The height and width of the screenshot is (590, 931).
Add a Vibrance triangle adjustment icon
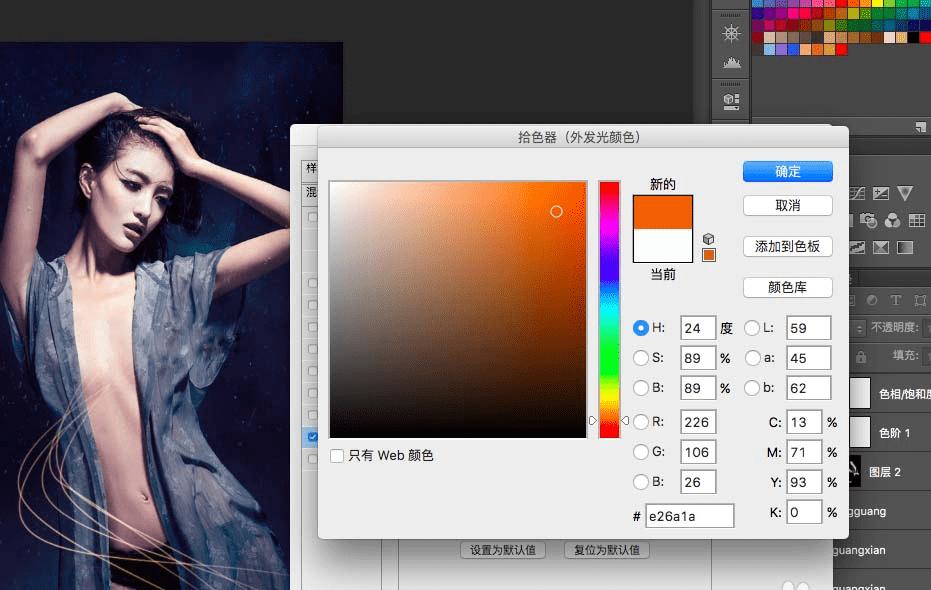[905, 193]
